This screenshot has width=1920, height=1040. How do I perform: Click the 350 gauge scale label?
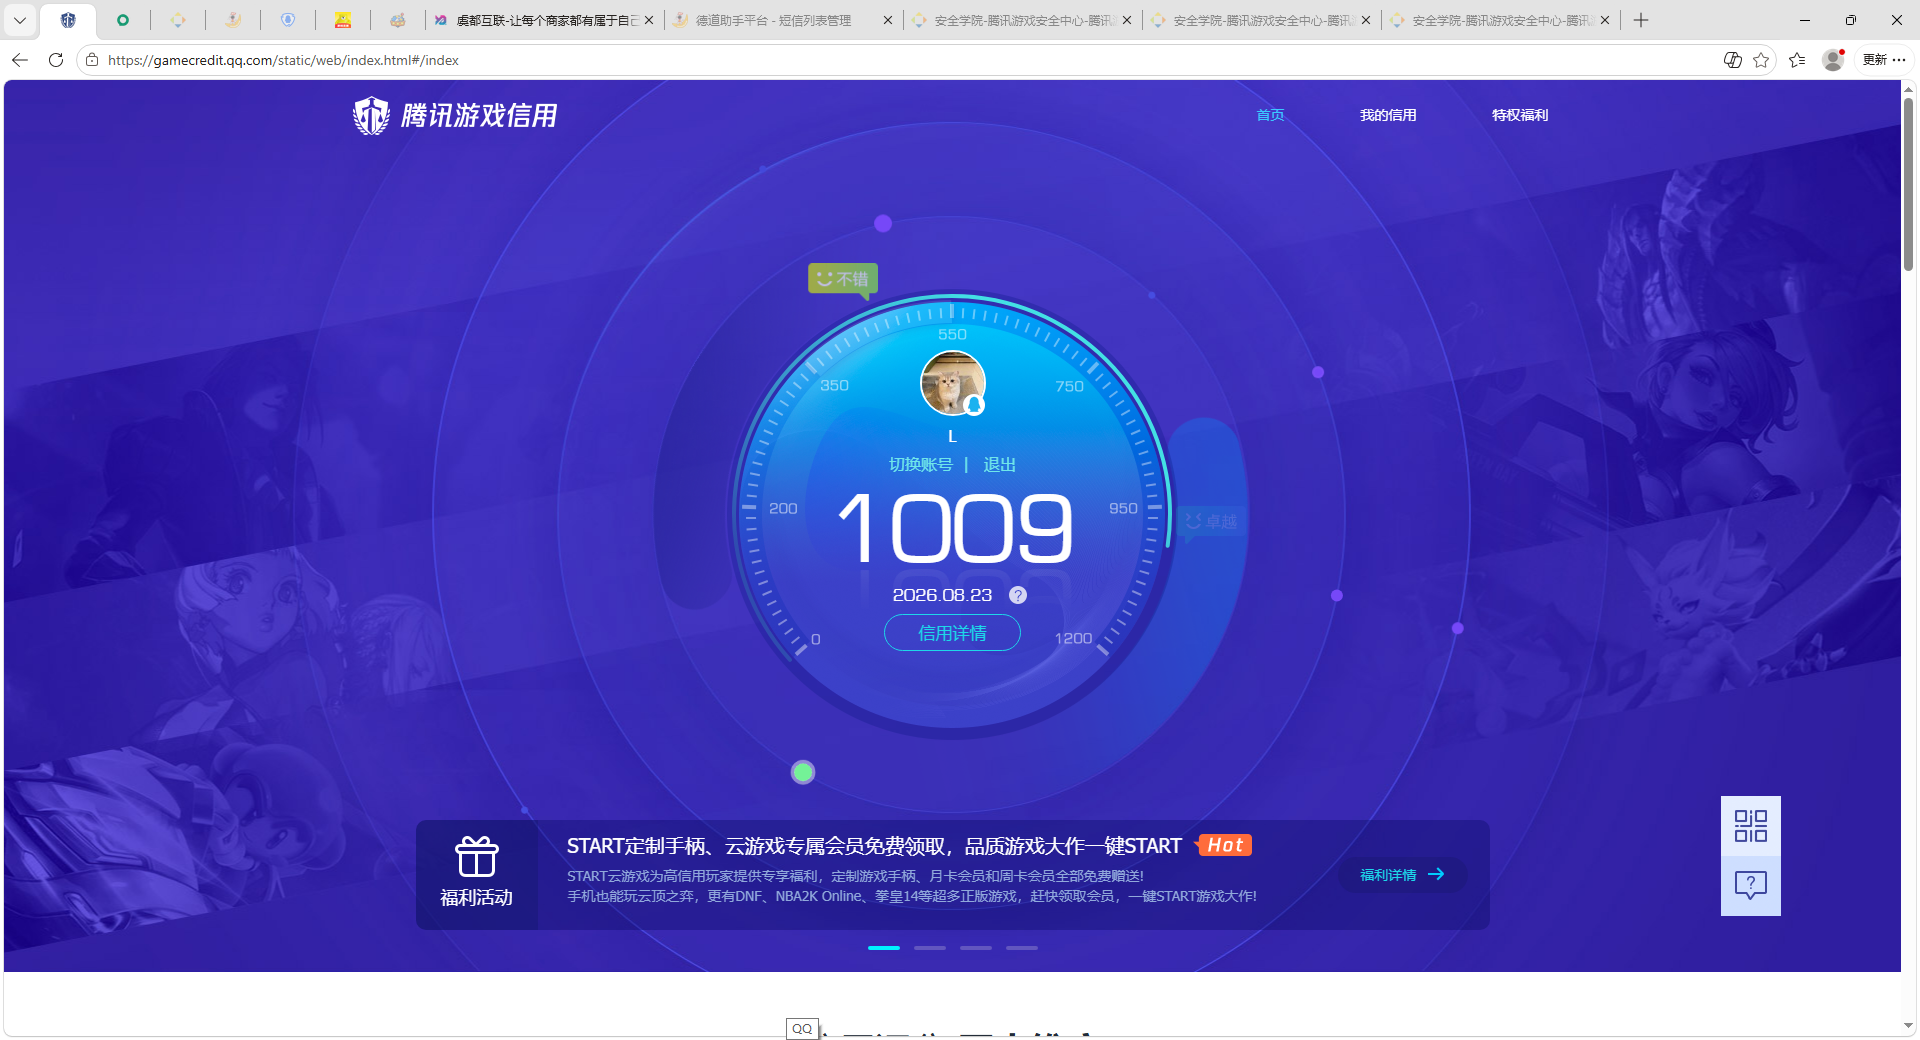834,385
